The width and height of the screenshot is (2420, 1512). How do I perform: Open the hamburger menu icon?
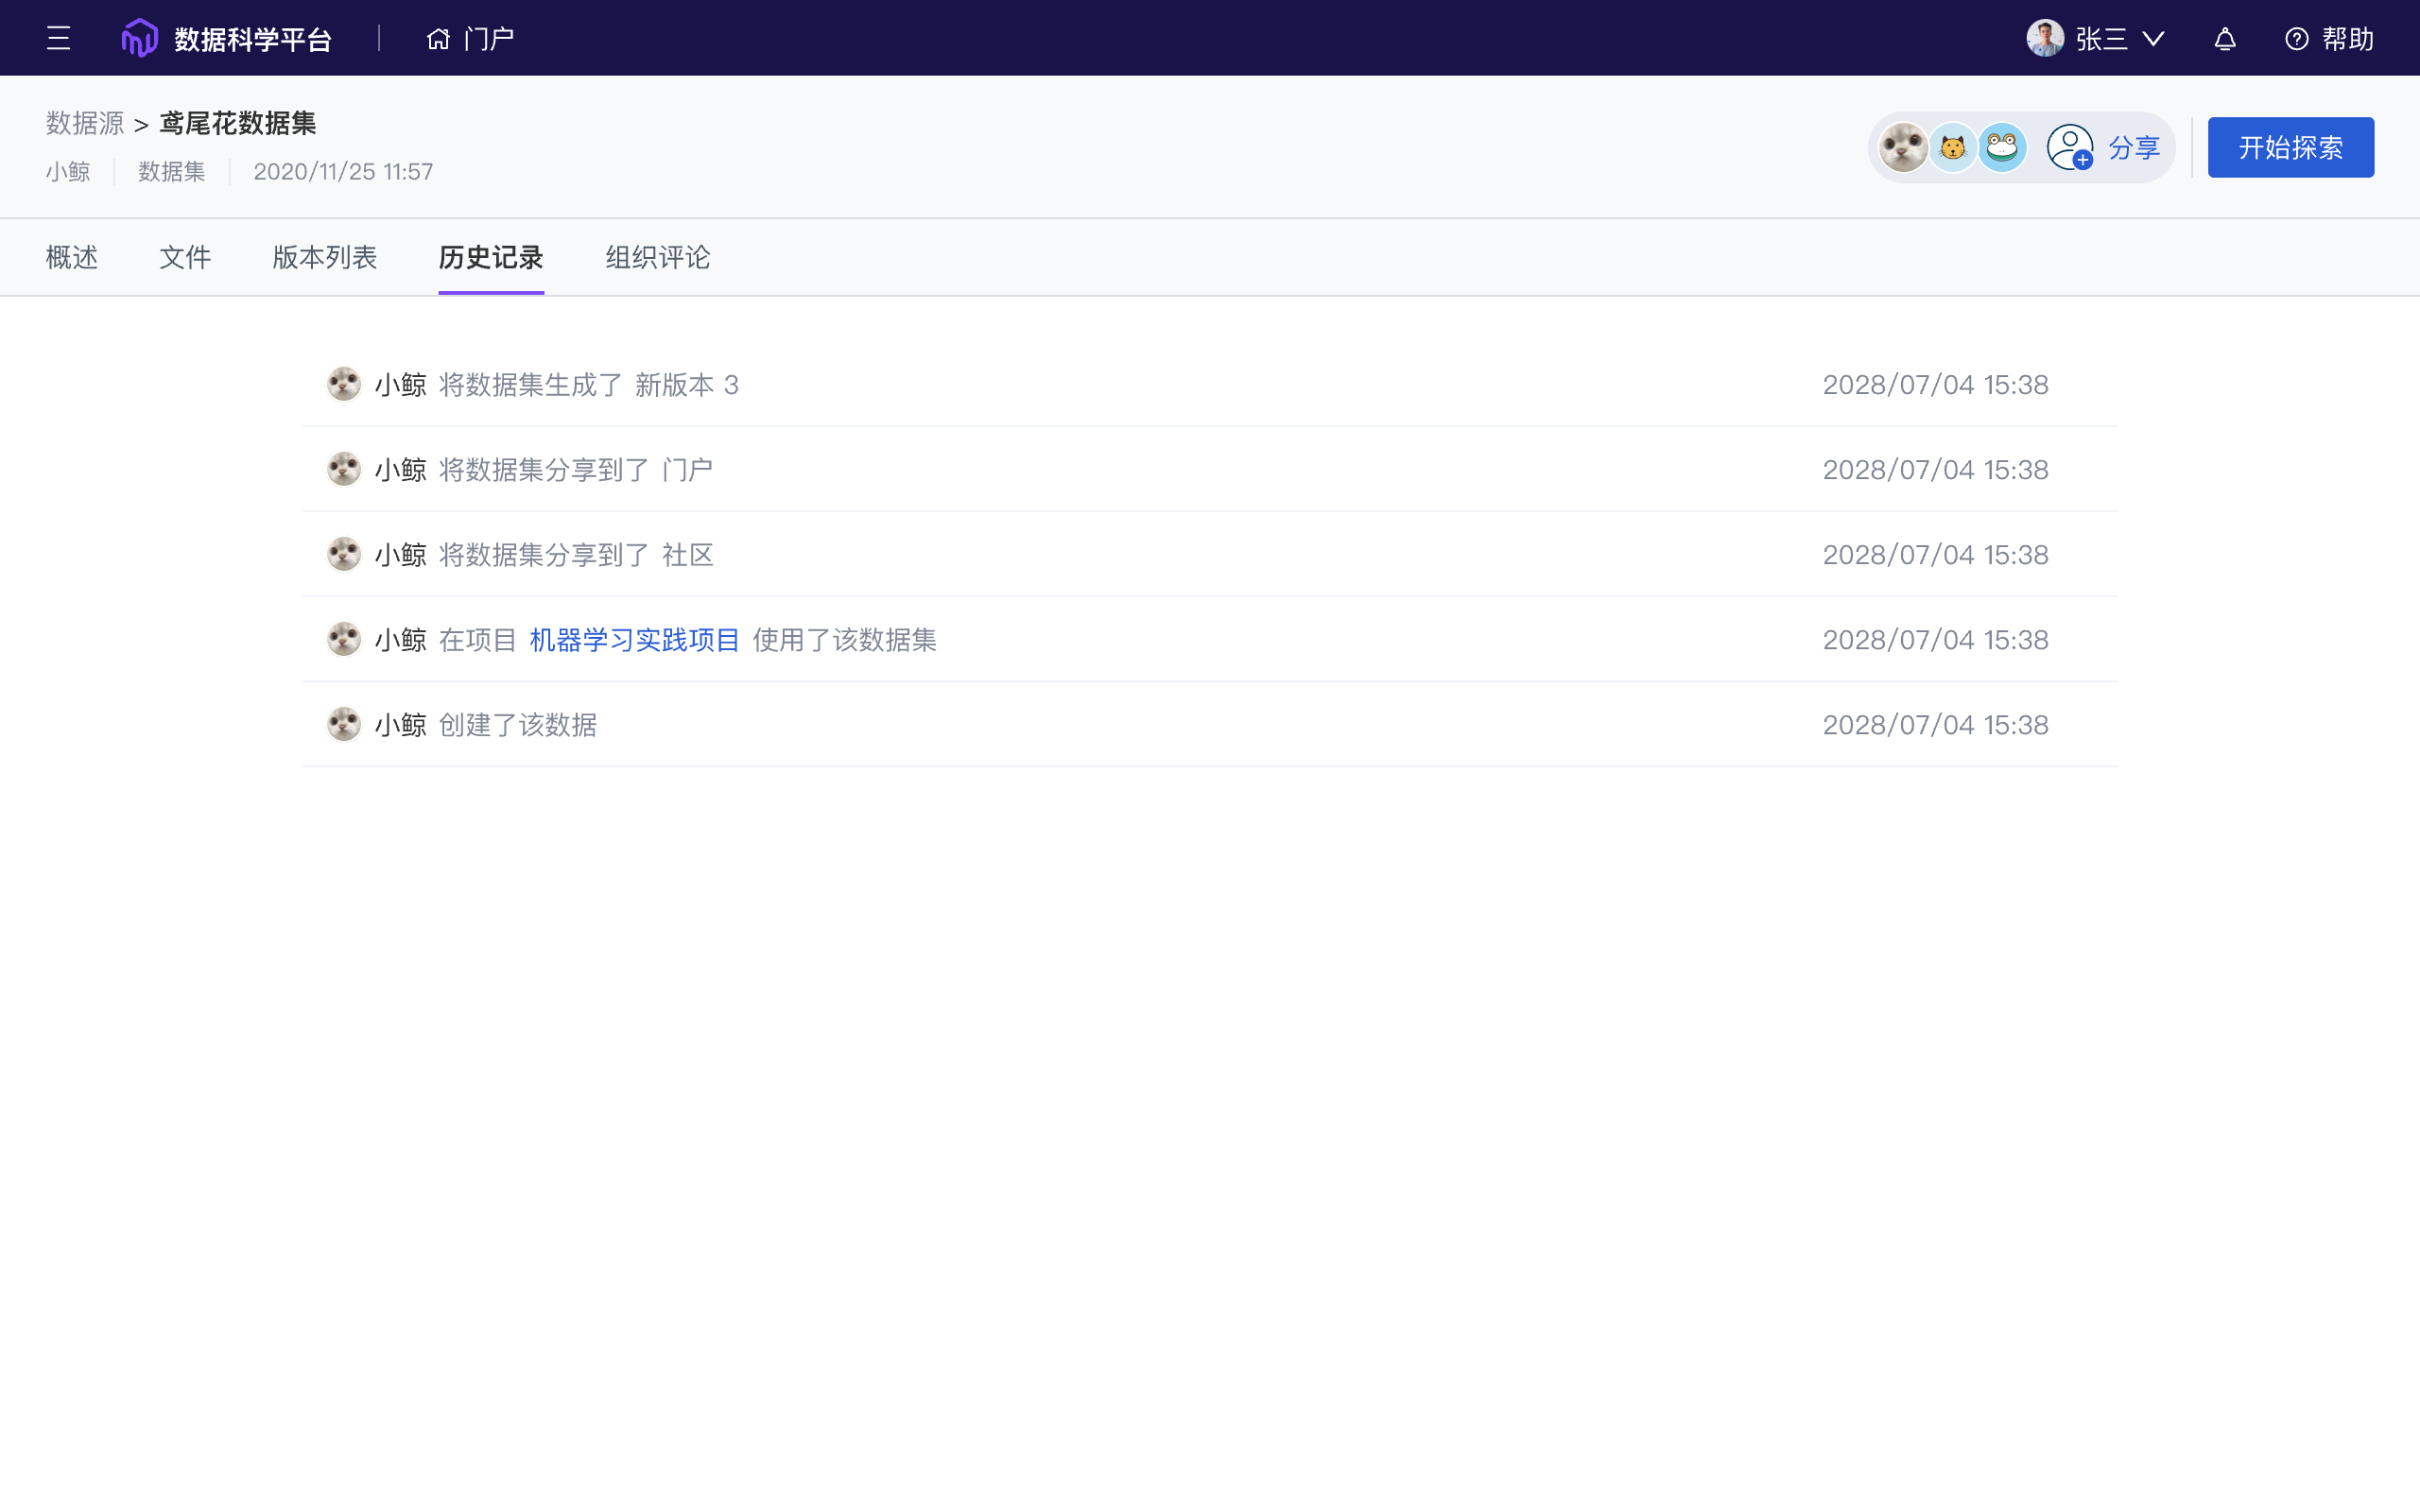pyautogui.click(x=58, y=38)
